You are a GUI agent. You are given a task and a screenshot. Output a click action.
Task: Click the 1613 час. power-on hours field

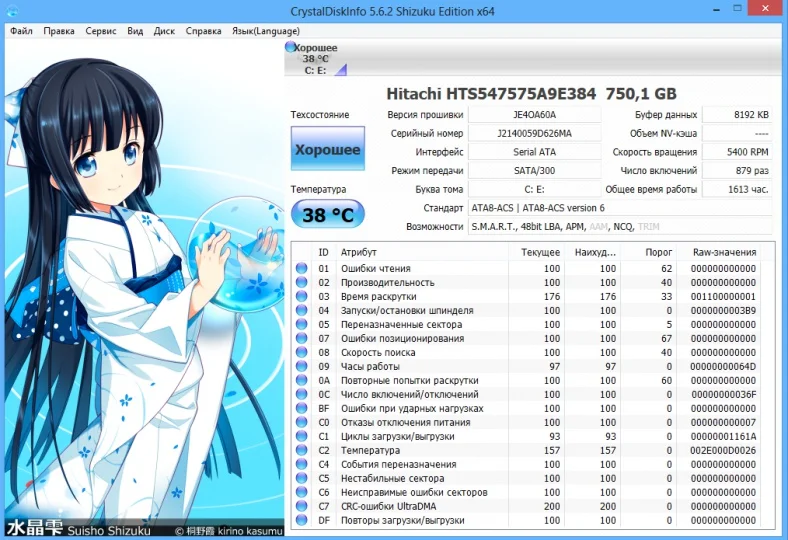[737, 189]
